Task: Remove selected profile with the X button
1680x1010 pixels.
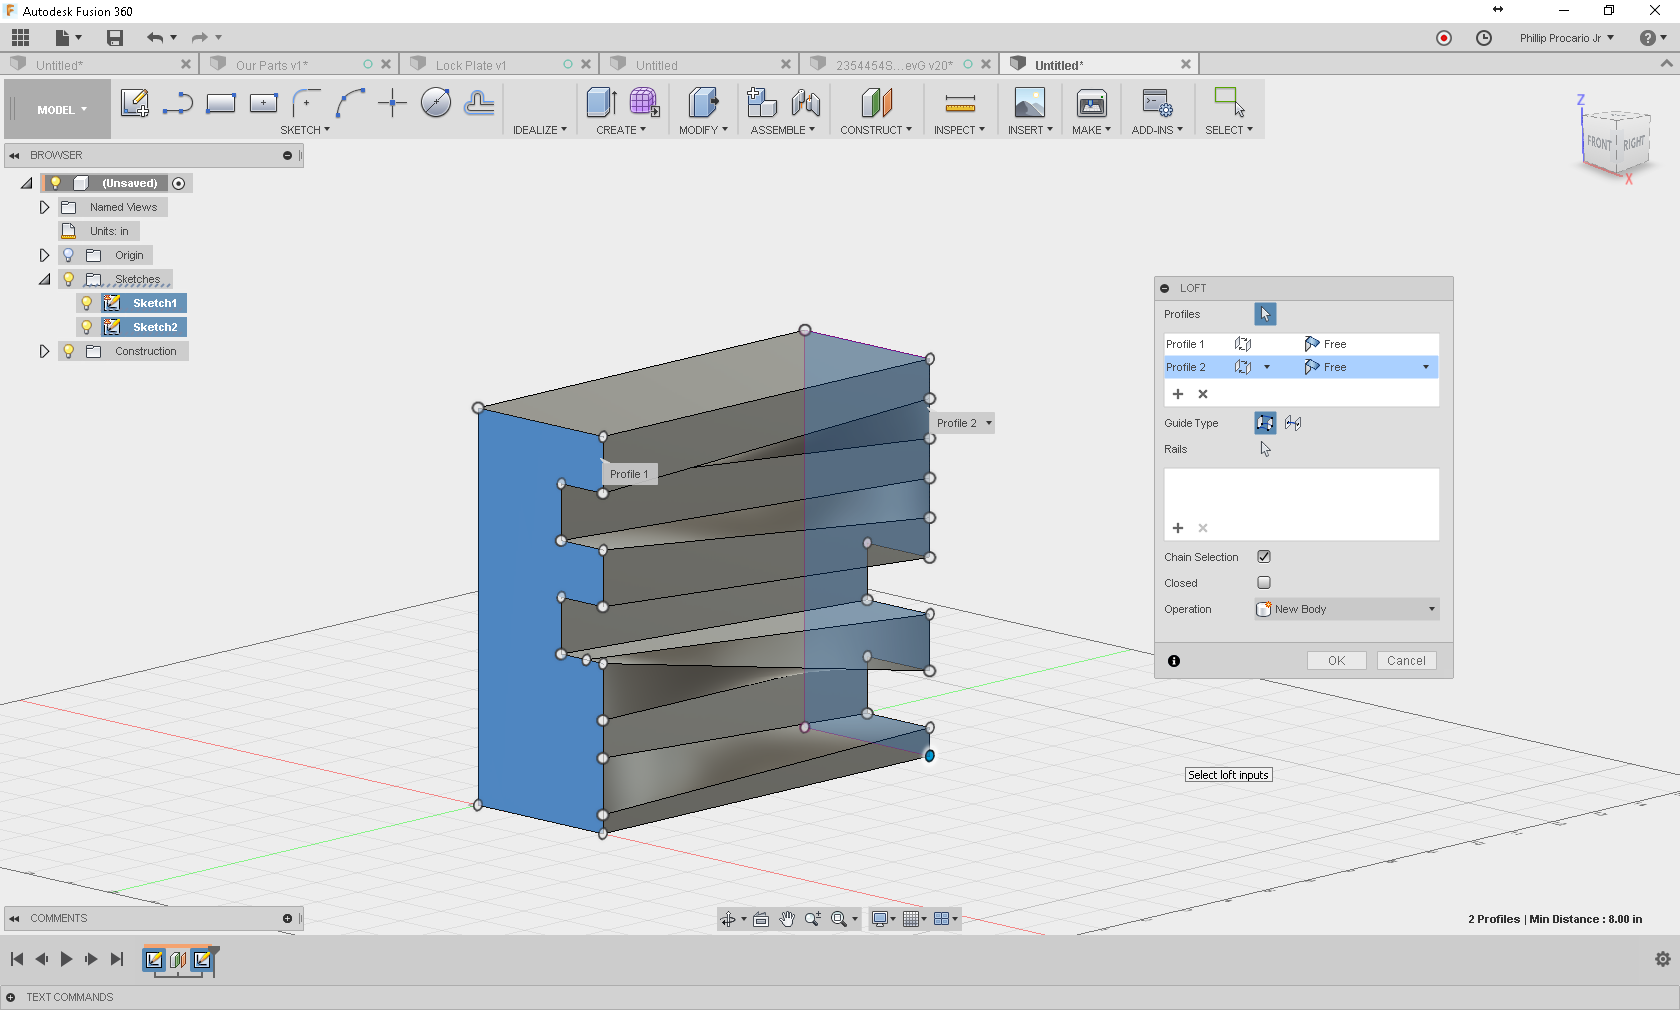Action: tap(1203, 394)
